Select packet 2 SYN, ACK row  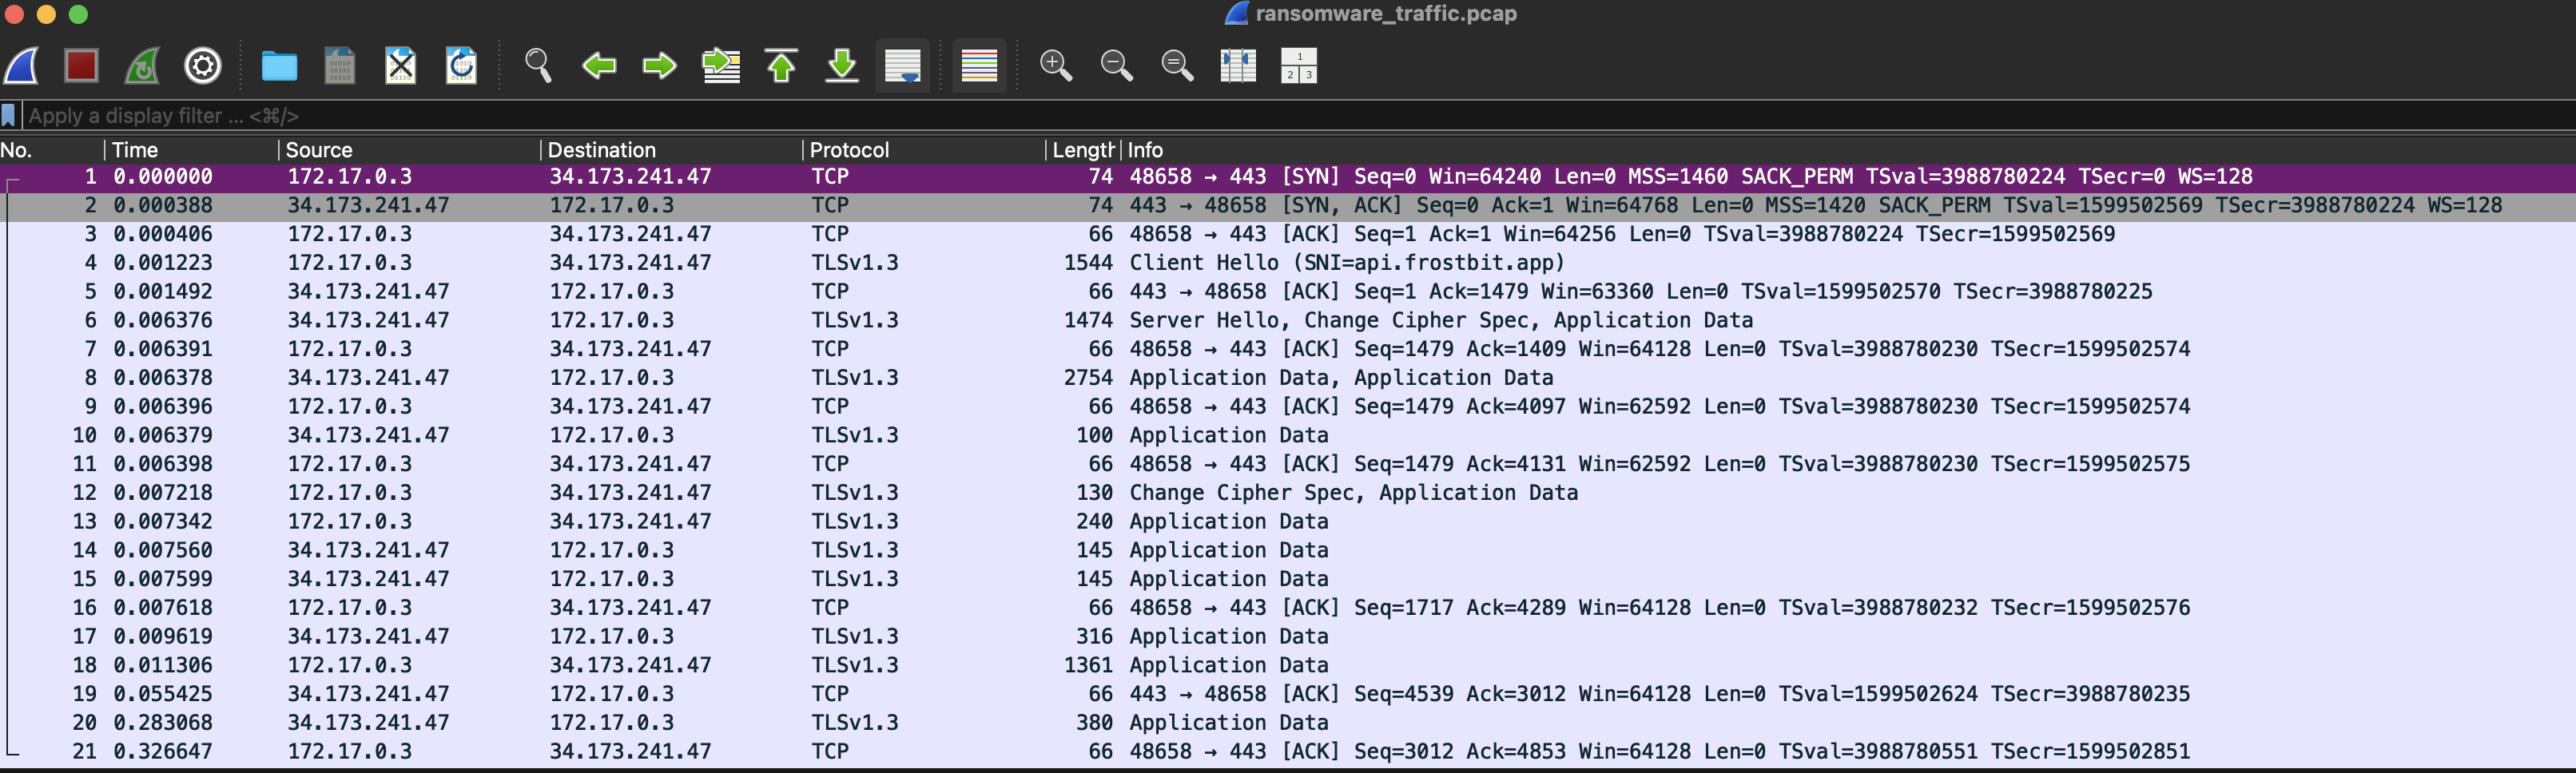tap(1288, 206)
